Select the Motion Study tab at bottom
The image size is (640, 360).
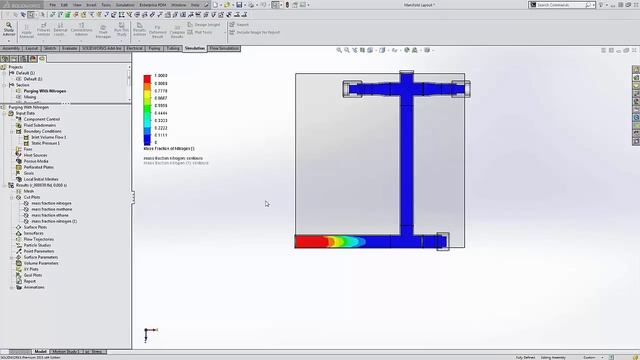(65, 351)
